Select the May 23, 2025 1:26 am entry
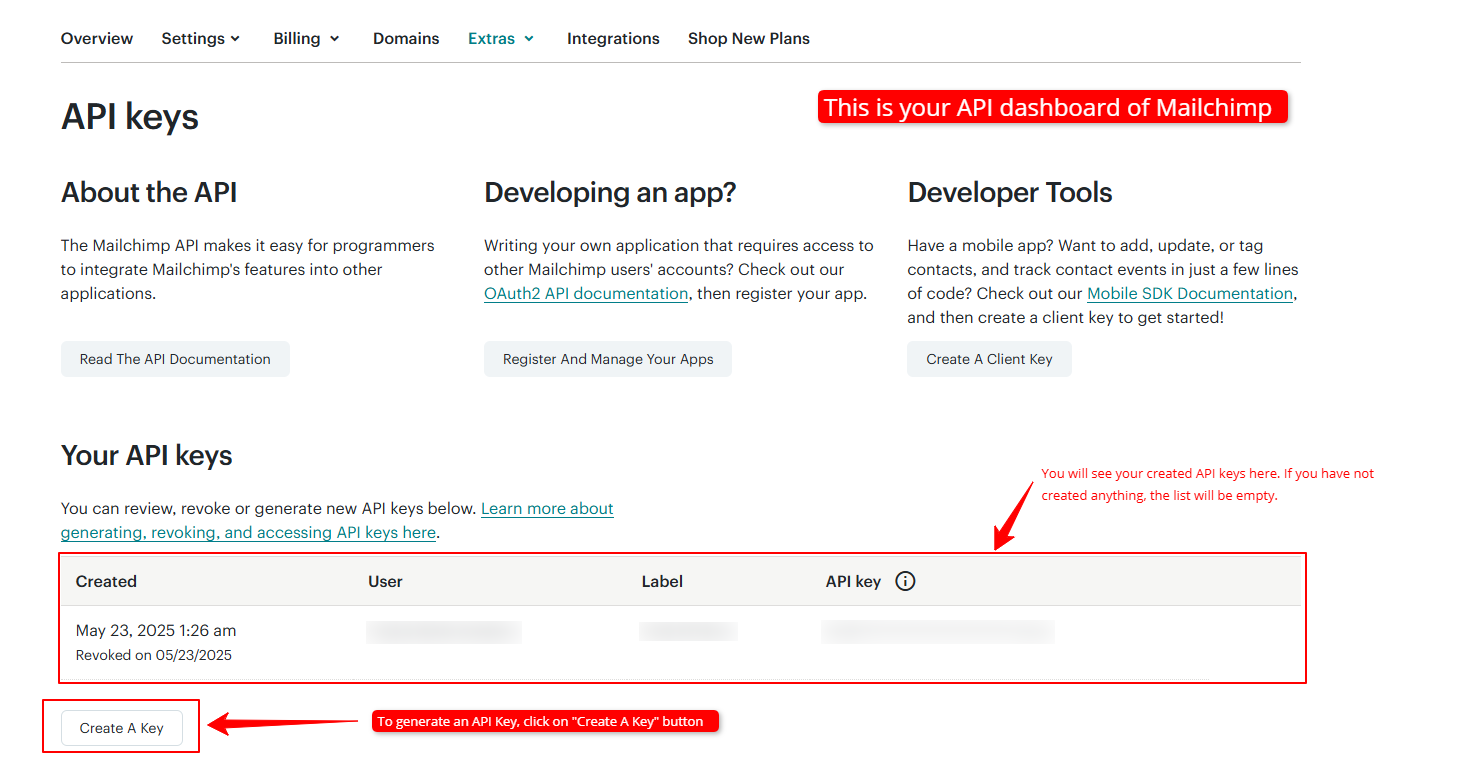The image size is (1472, 776). 156,631
